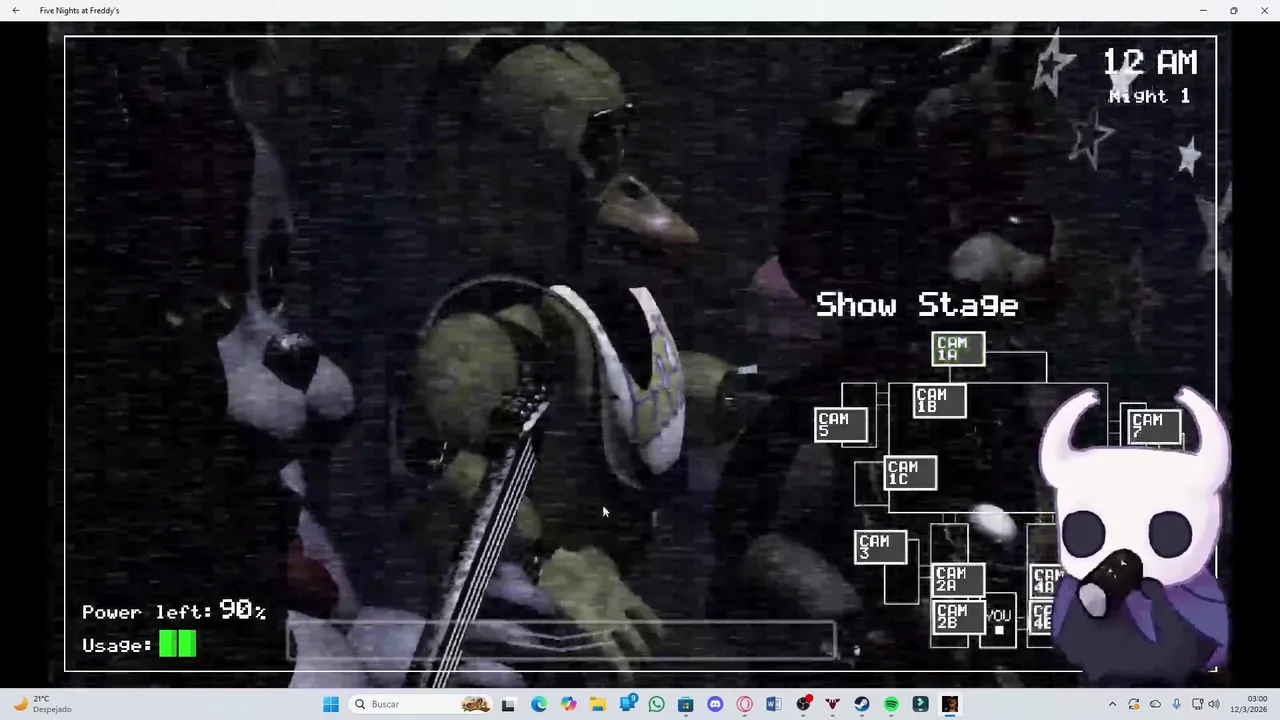The width and height of the screenshot is (1280, 720).
Task: Expand hidden system tray icons chevron
Action: (x=1112, y=704)
